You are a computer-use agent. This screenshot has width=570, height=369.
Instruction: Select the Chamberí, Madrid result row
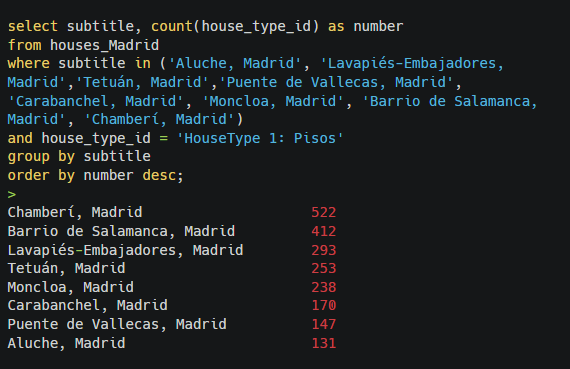[172, 212]
